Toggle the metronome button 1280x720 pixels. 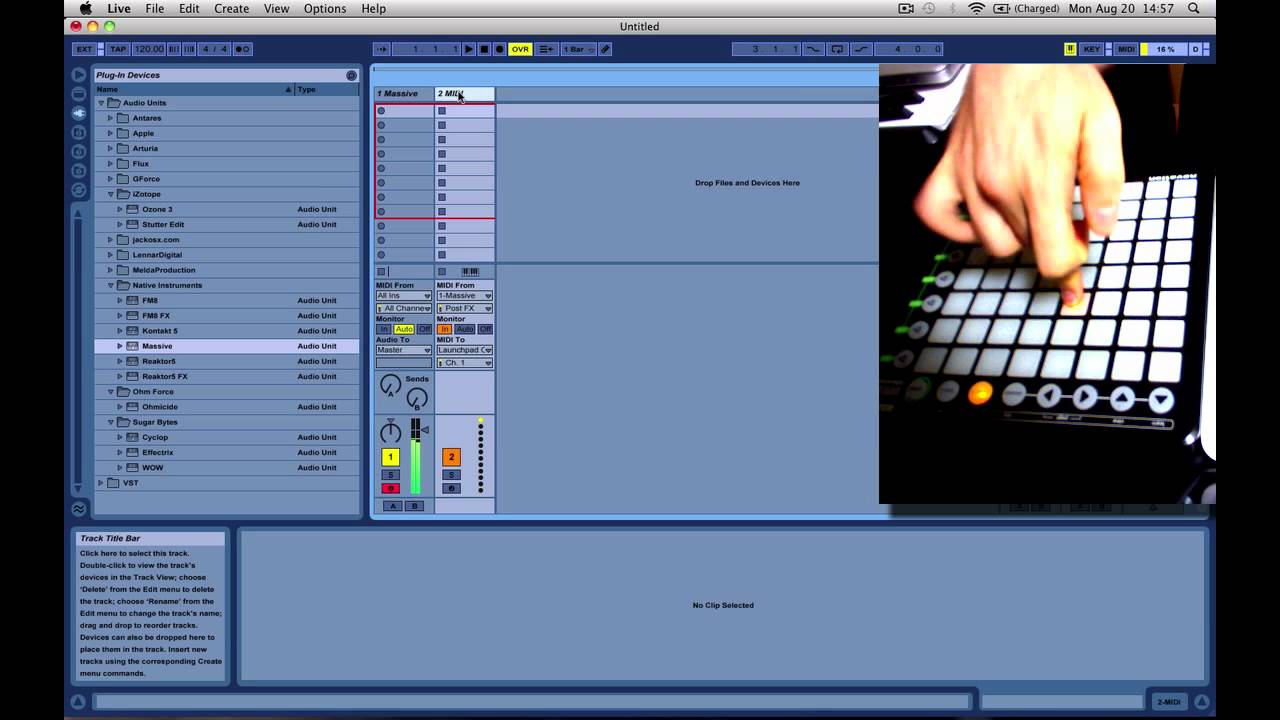pyautogui.click(x=242, y=49)
